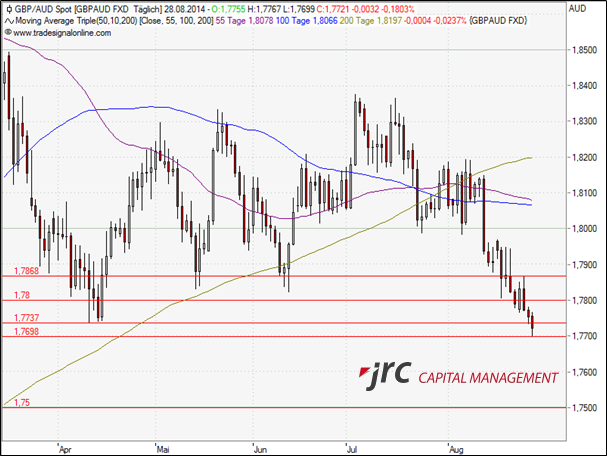
Task: Select the 1,7698 support line label
Action: click(26, 331)
